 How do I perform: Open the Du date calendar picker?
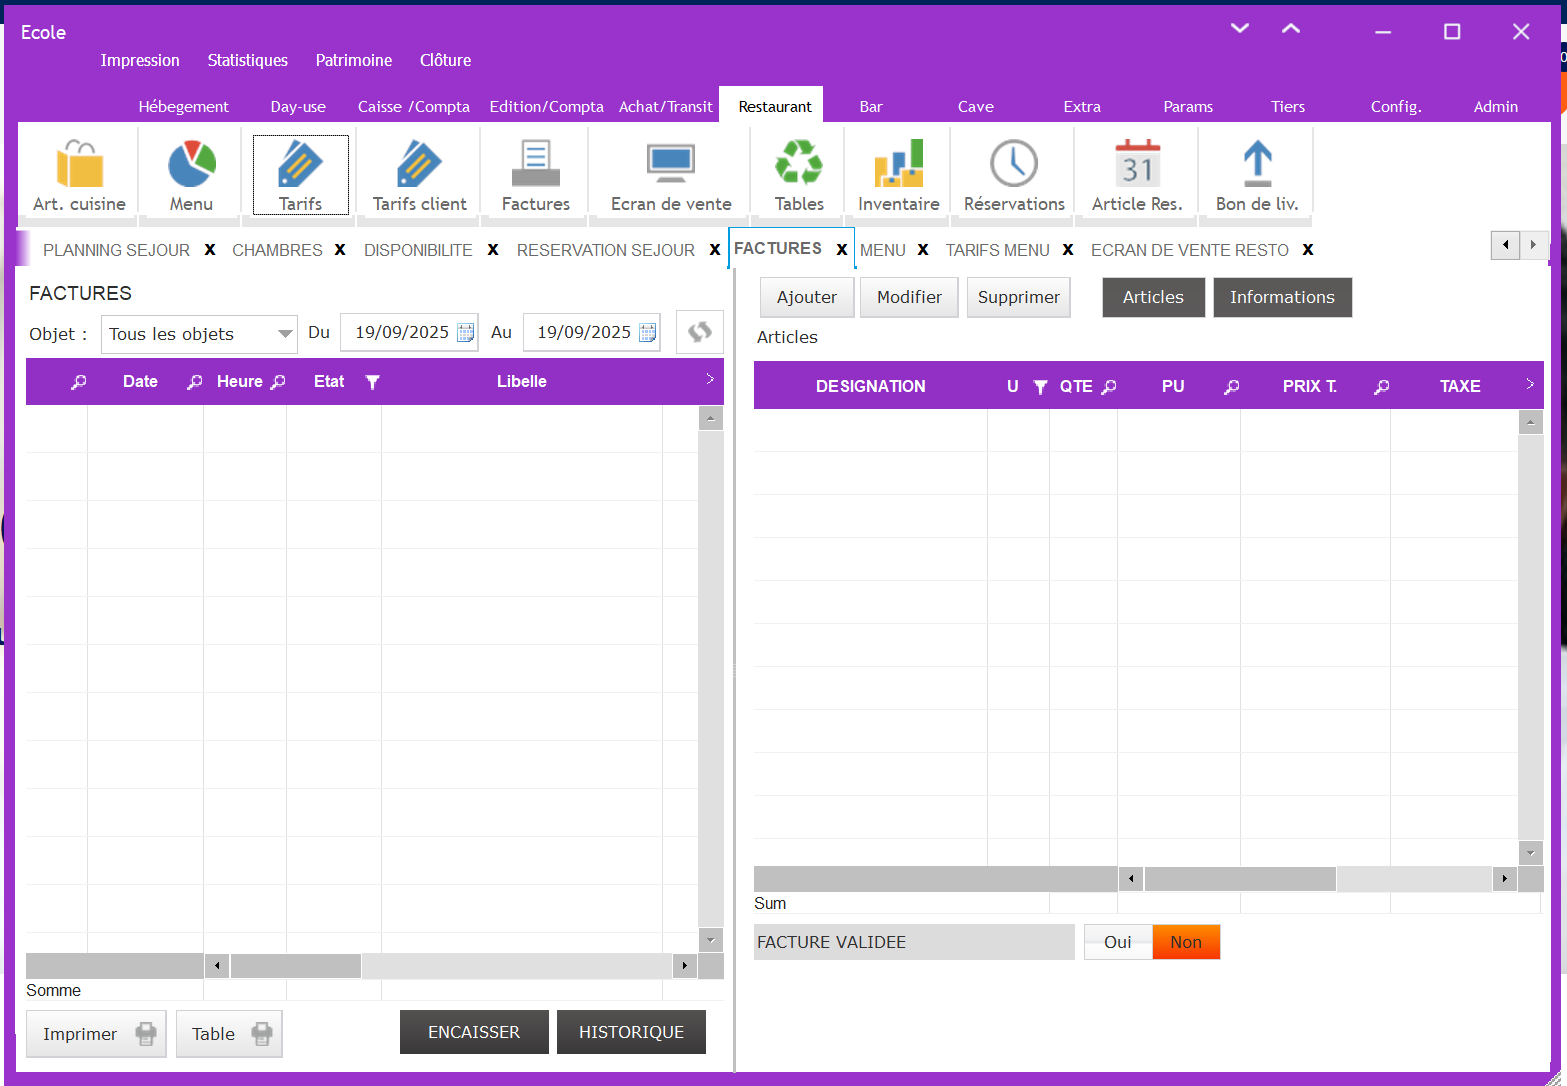click(x=466, y=333)
